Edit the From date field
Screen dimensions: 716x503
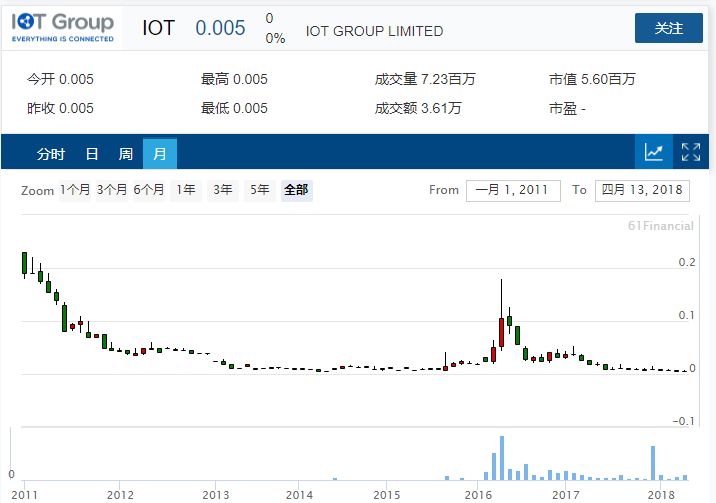[513, 190]
